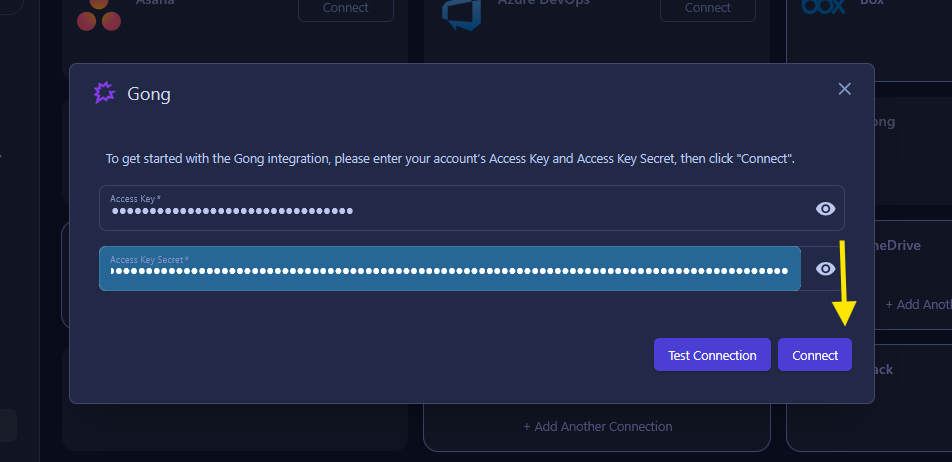The image size is (952, 462).
Task: Click the Azure DevOps card name
Action: pos(543,3)
